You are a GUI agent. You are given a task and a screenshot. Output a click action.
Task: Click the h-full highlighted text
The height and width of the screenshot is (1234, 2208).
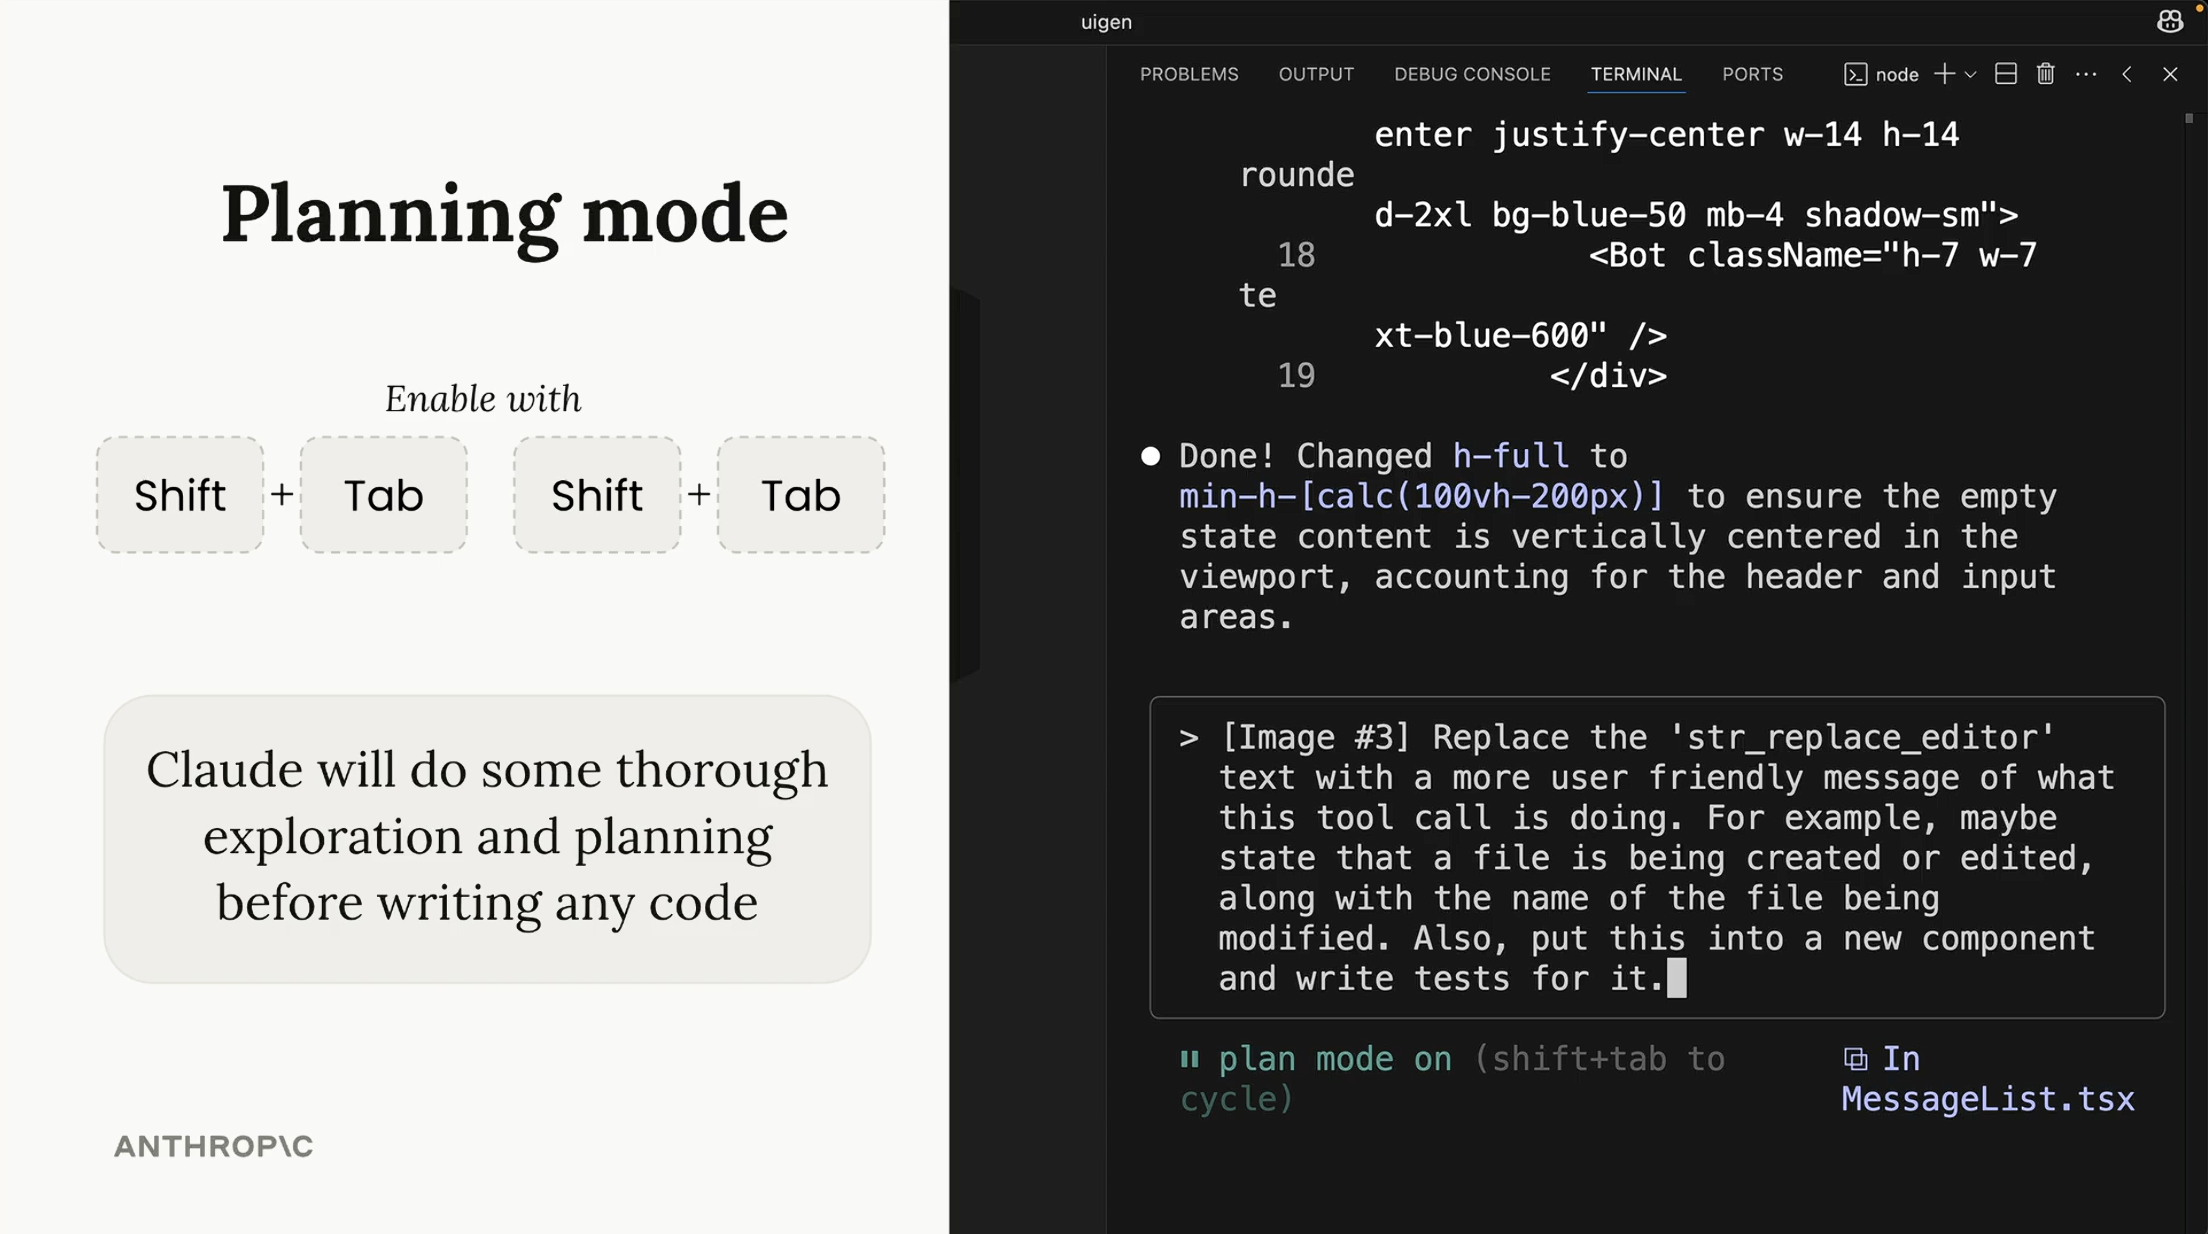point(1510,456)
